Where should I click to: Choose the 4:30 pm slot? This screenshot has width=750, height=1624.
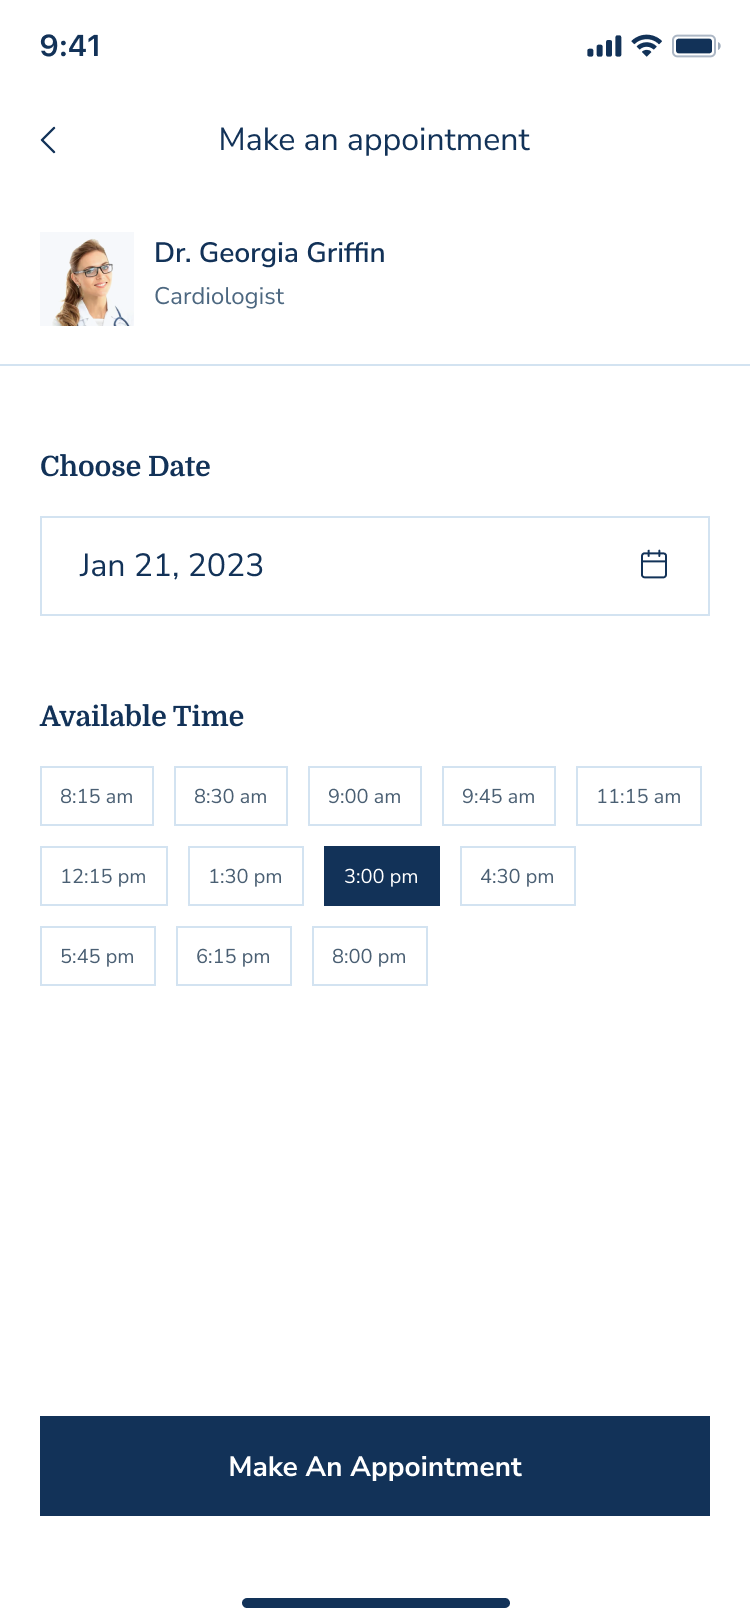pos(518,876)
